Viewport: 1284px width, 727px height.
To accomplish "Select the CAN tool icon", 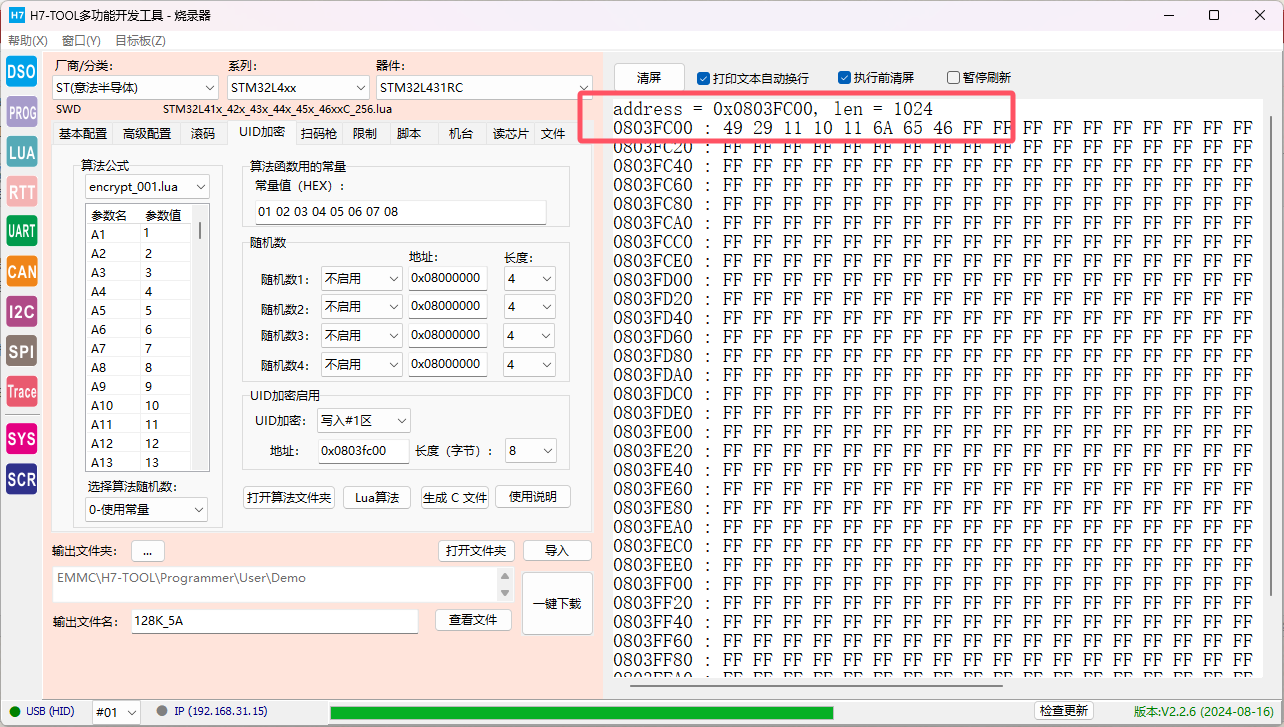I will pos(22,271).
